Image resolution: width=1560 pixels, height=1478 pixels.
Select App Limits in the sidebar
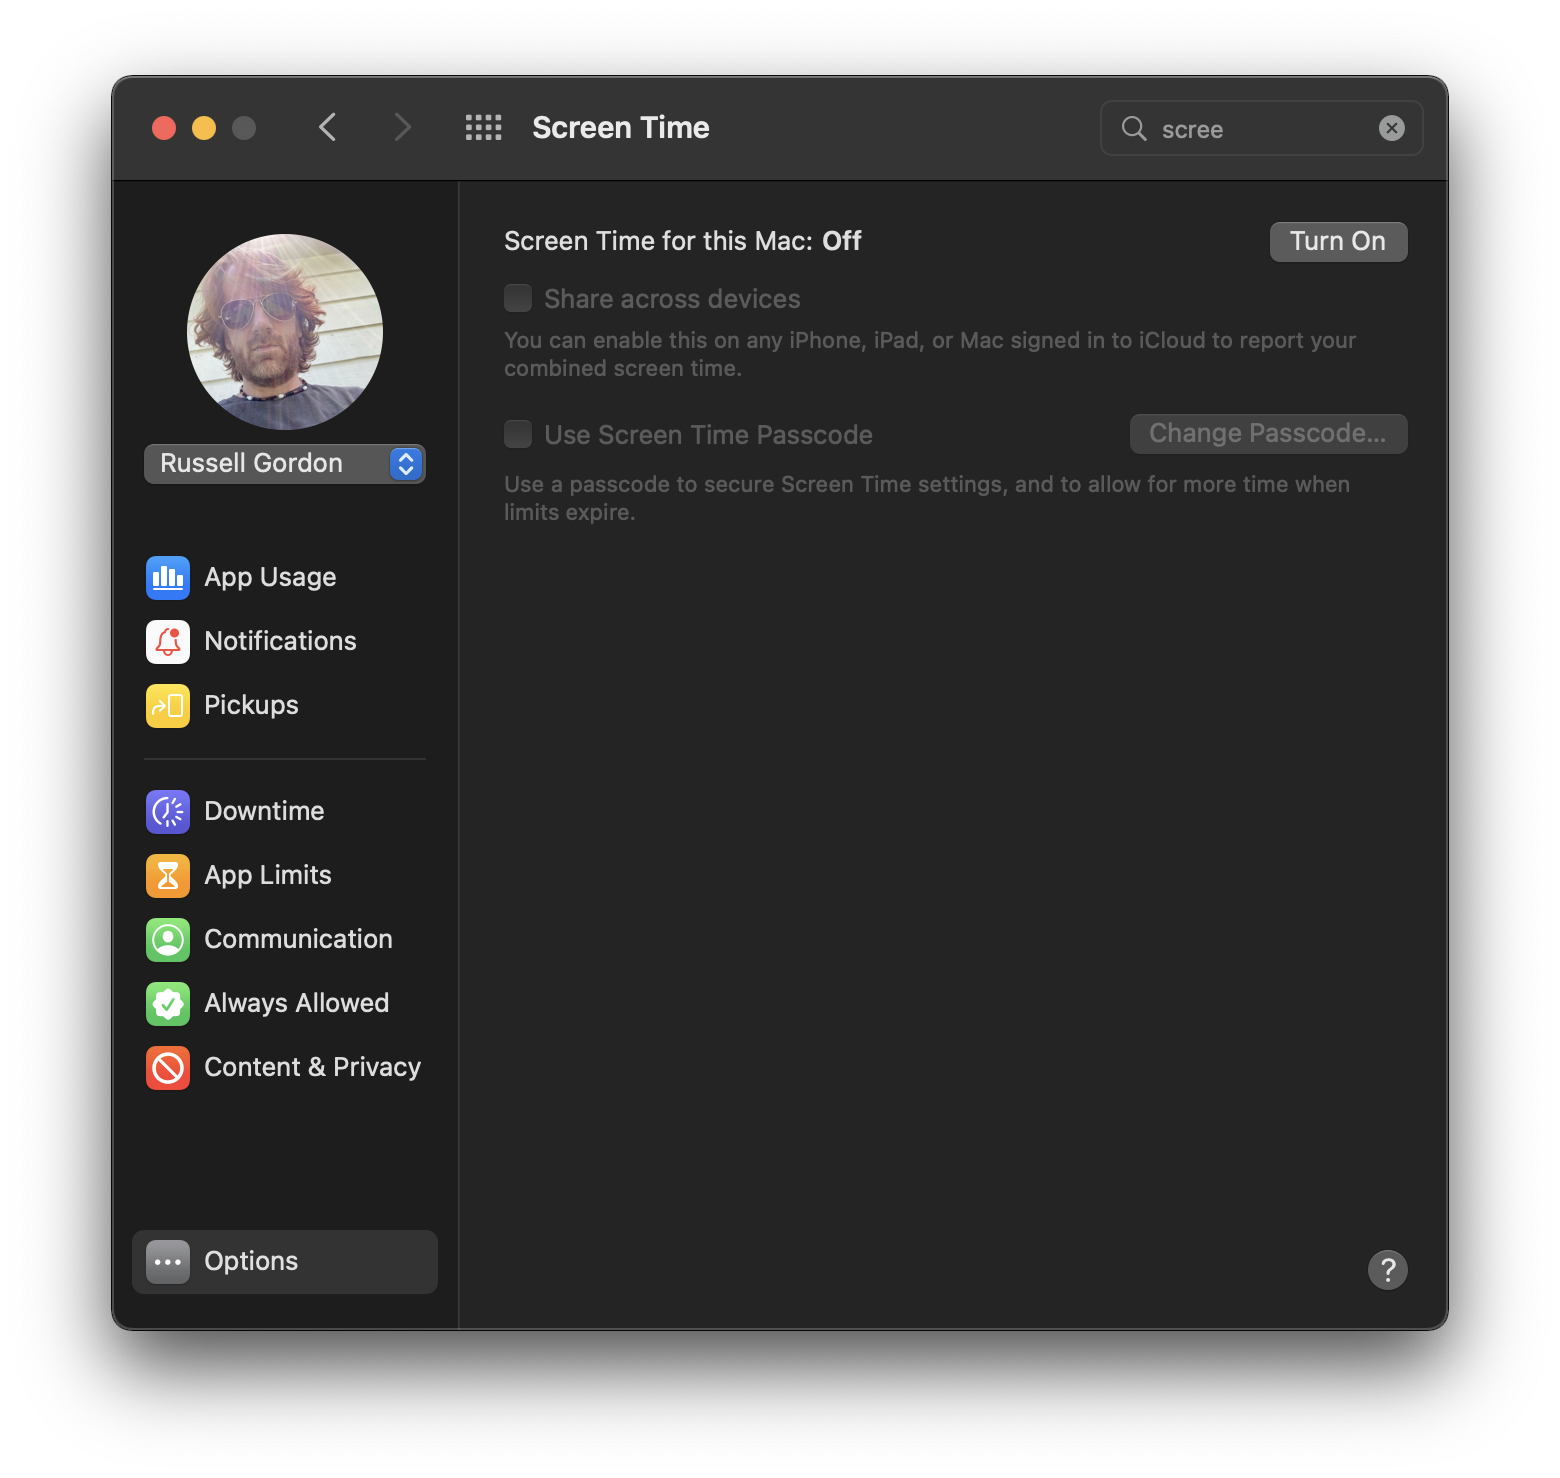285,875
